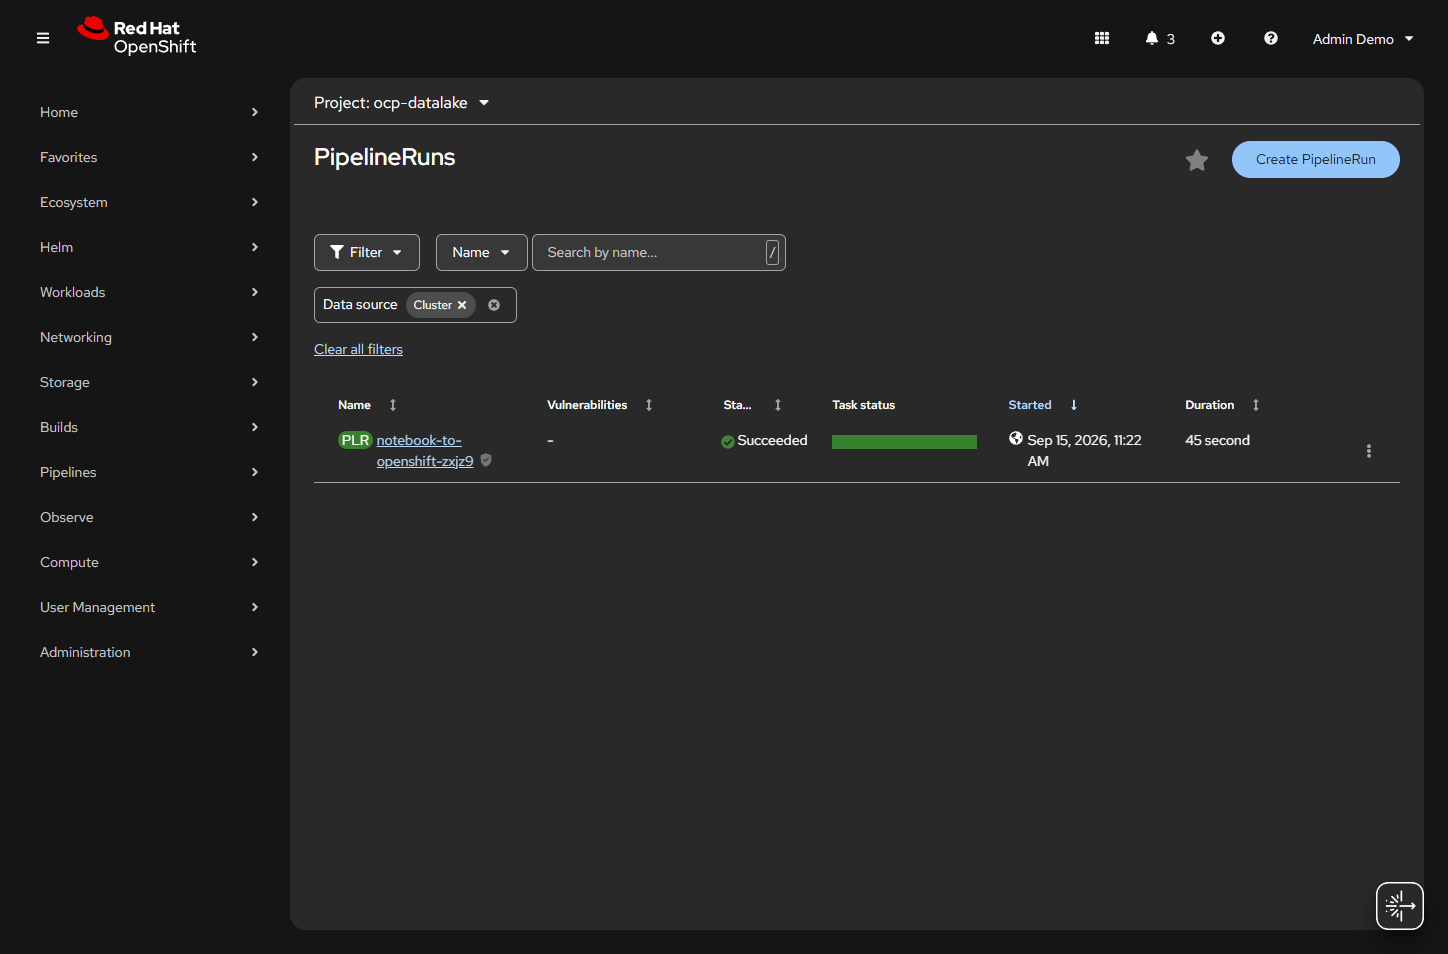The height and width of the screenshot is (954, 1448).
Task: Focus the Search by name field
Action: (658, 252)
